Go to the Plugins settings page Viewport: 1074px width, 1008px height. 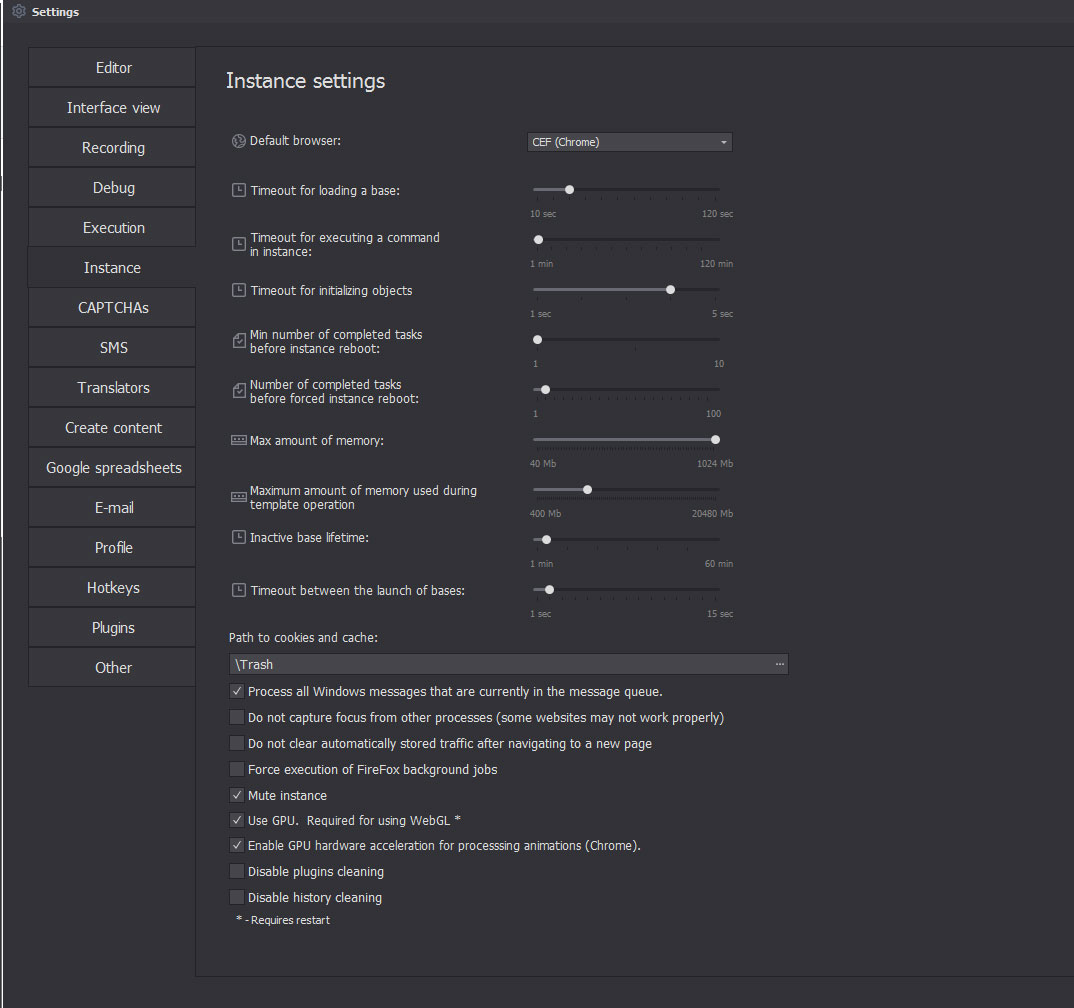[113, 627]
